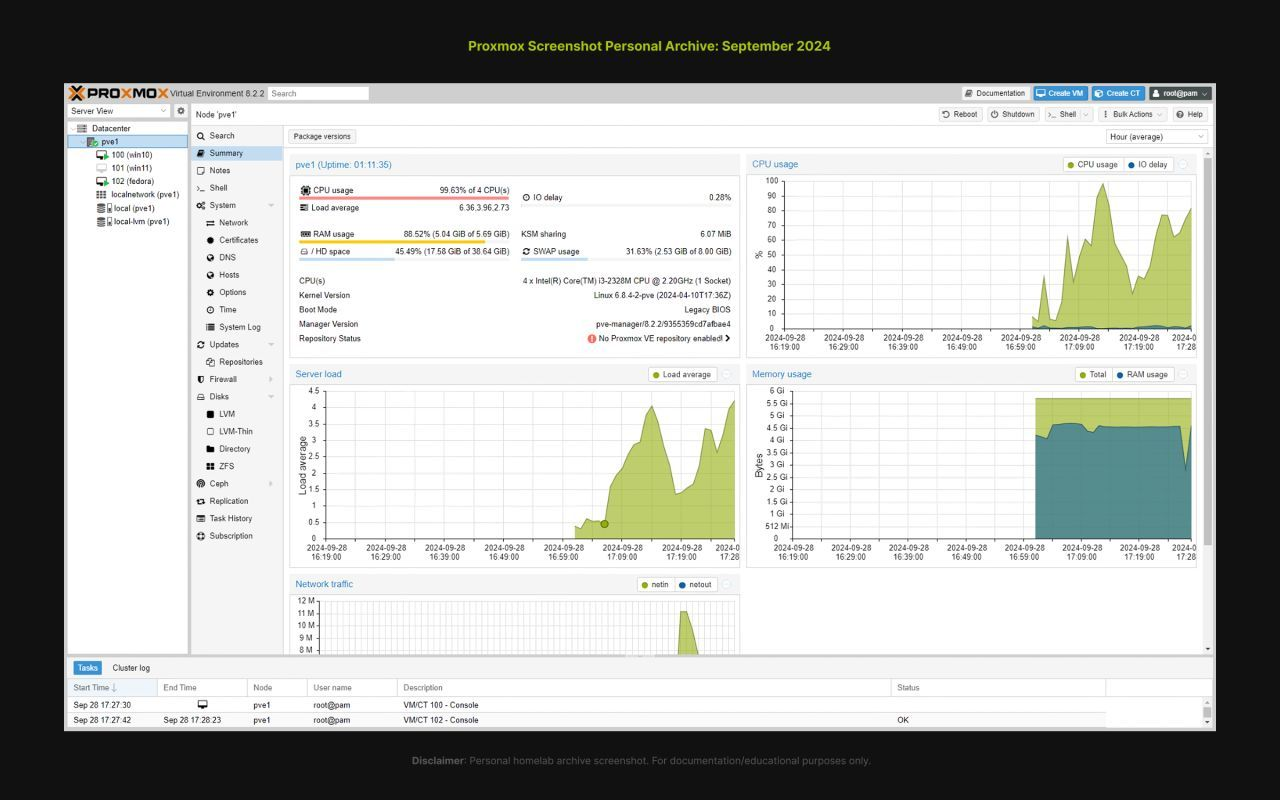
Task: Click the Proxmox logo
Action: pyautogui.click(x=118, y=93)
